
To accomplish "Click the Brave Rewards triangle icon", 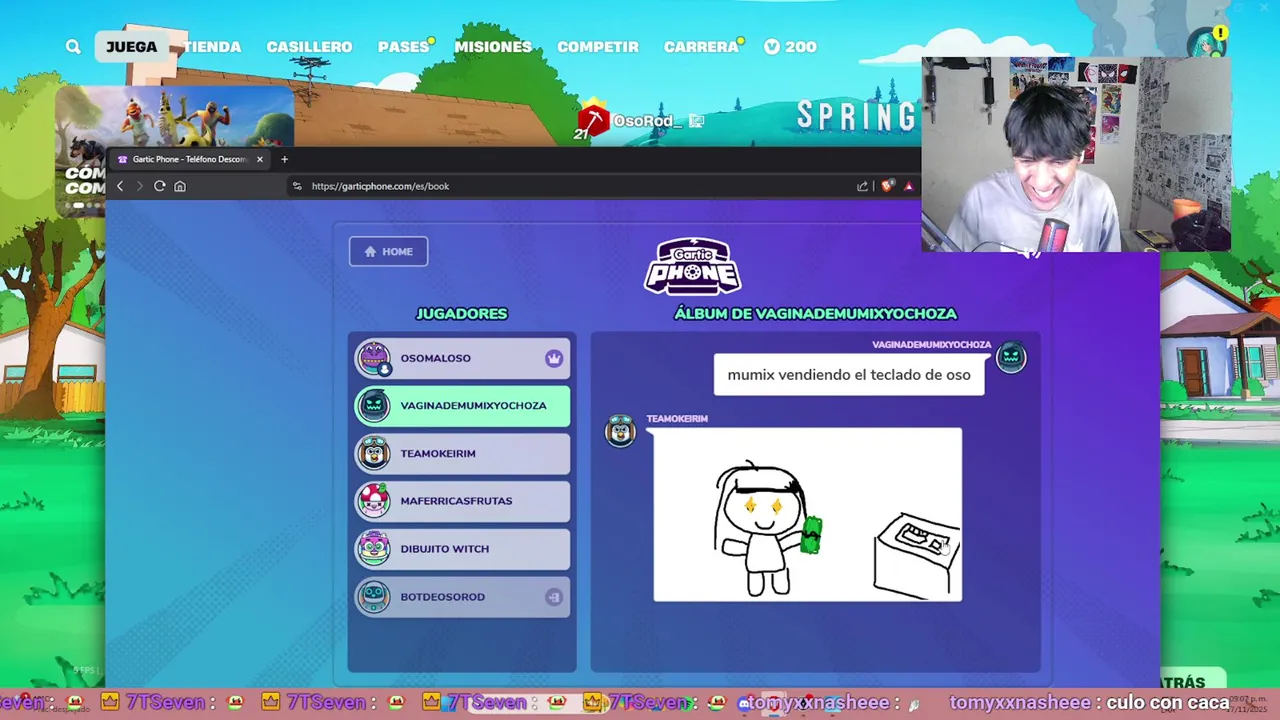I will [908, 186].
